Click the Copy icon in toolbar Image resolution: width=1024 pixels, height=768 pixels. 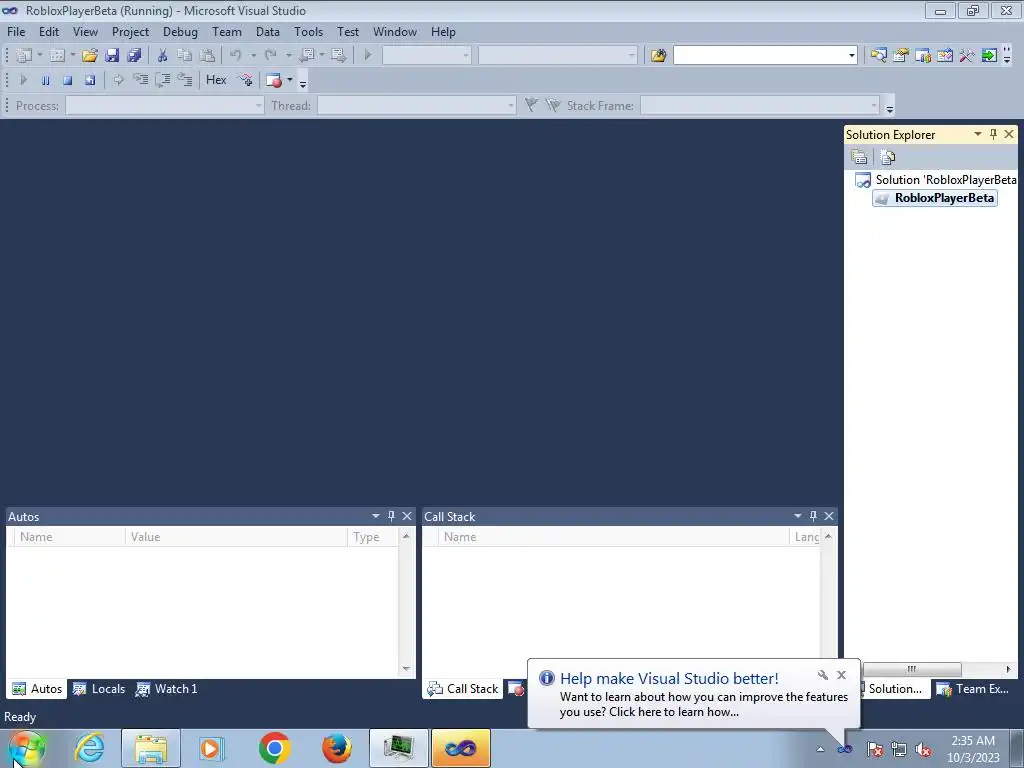tap(185, 56)
